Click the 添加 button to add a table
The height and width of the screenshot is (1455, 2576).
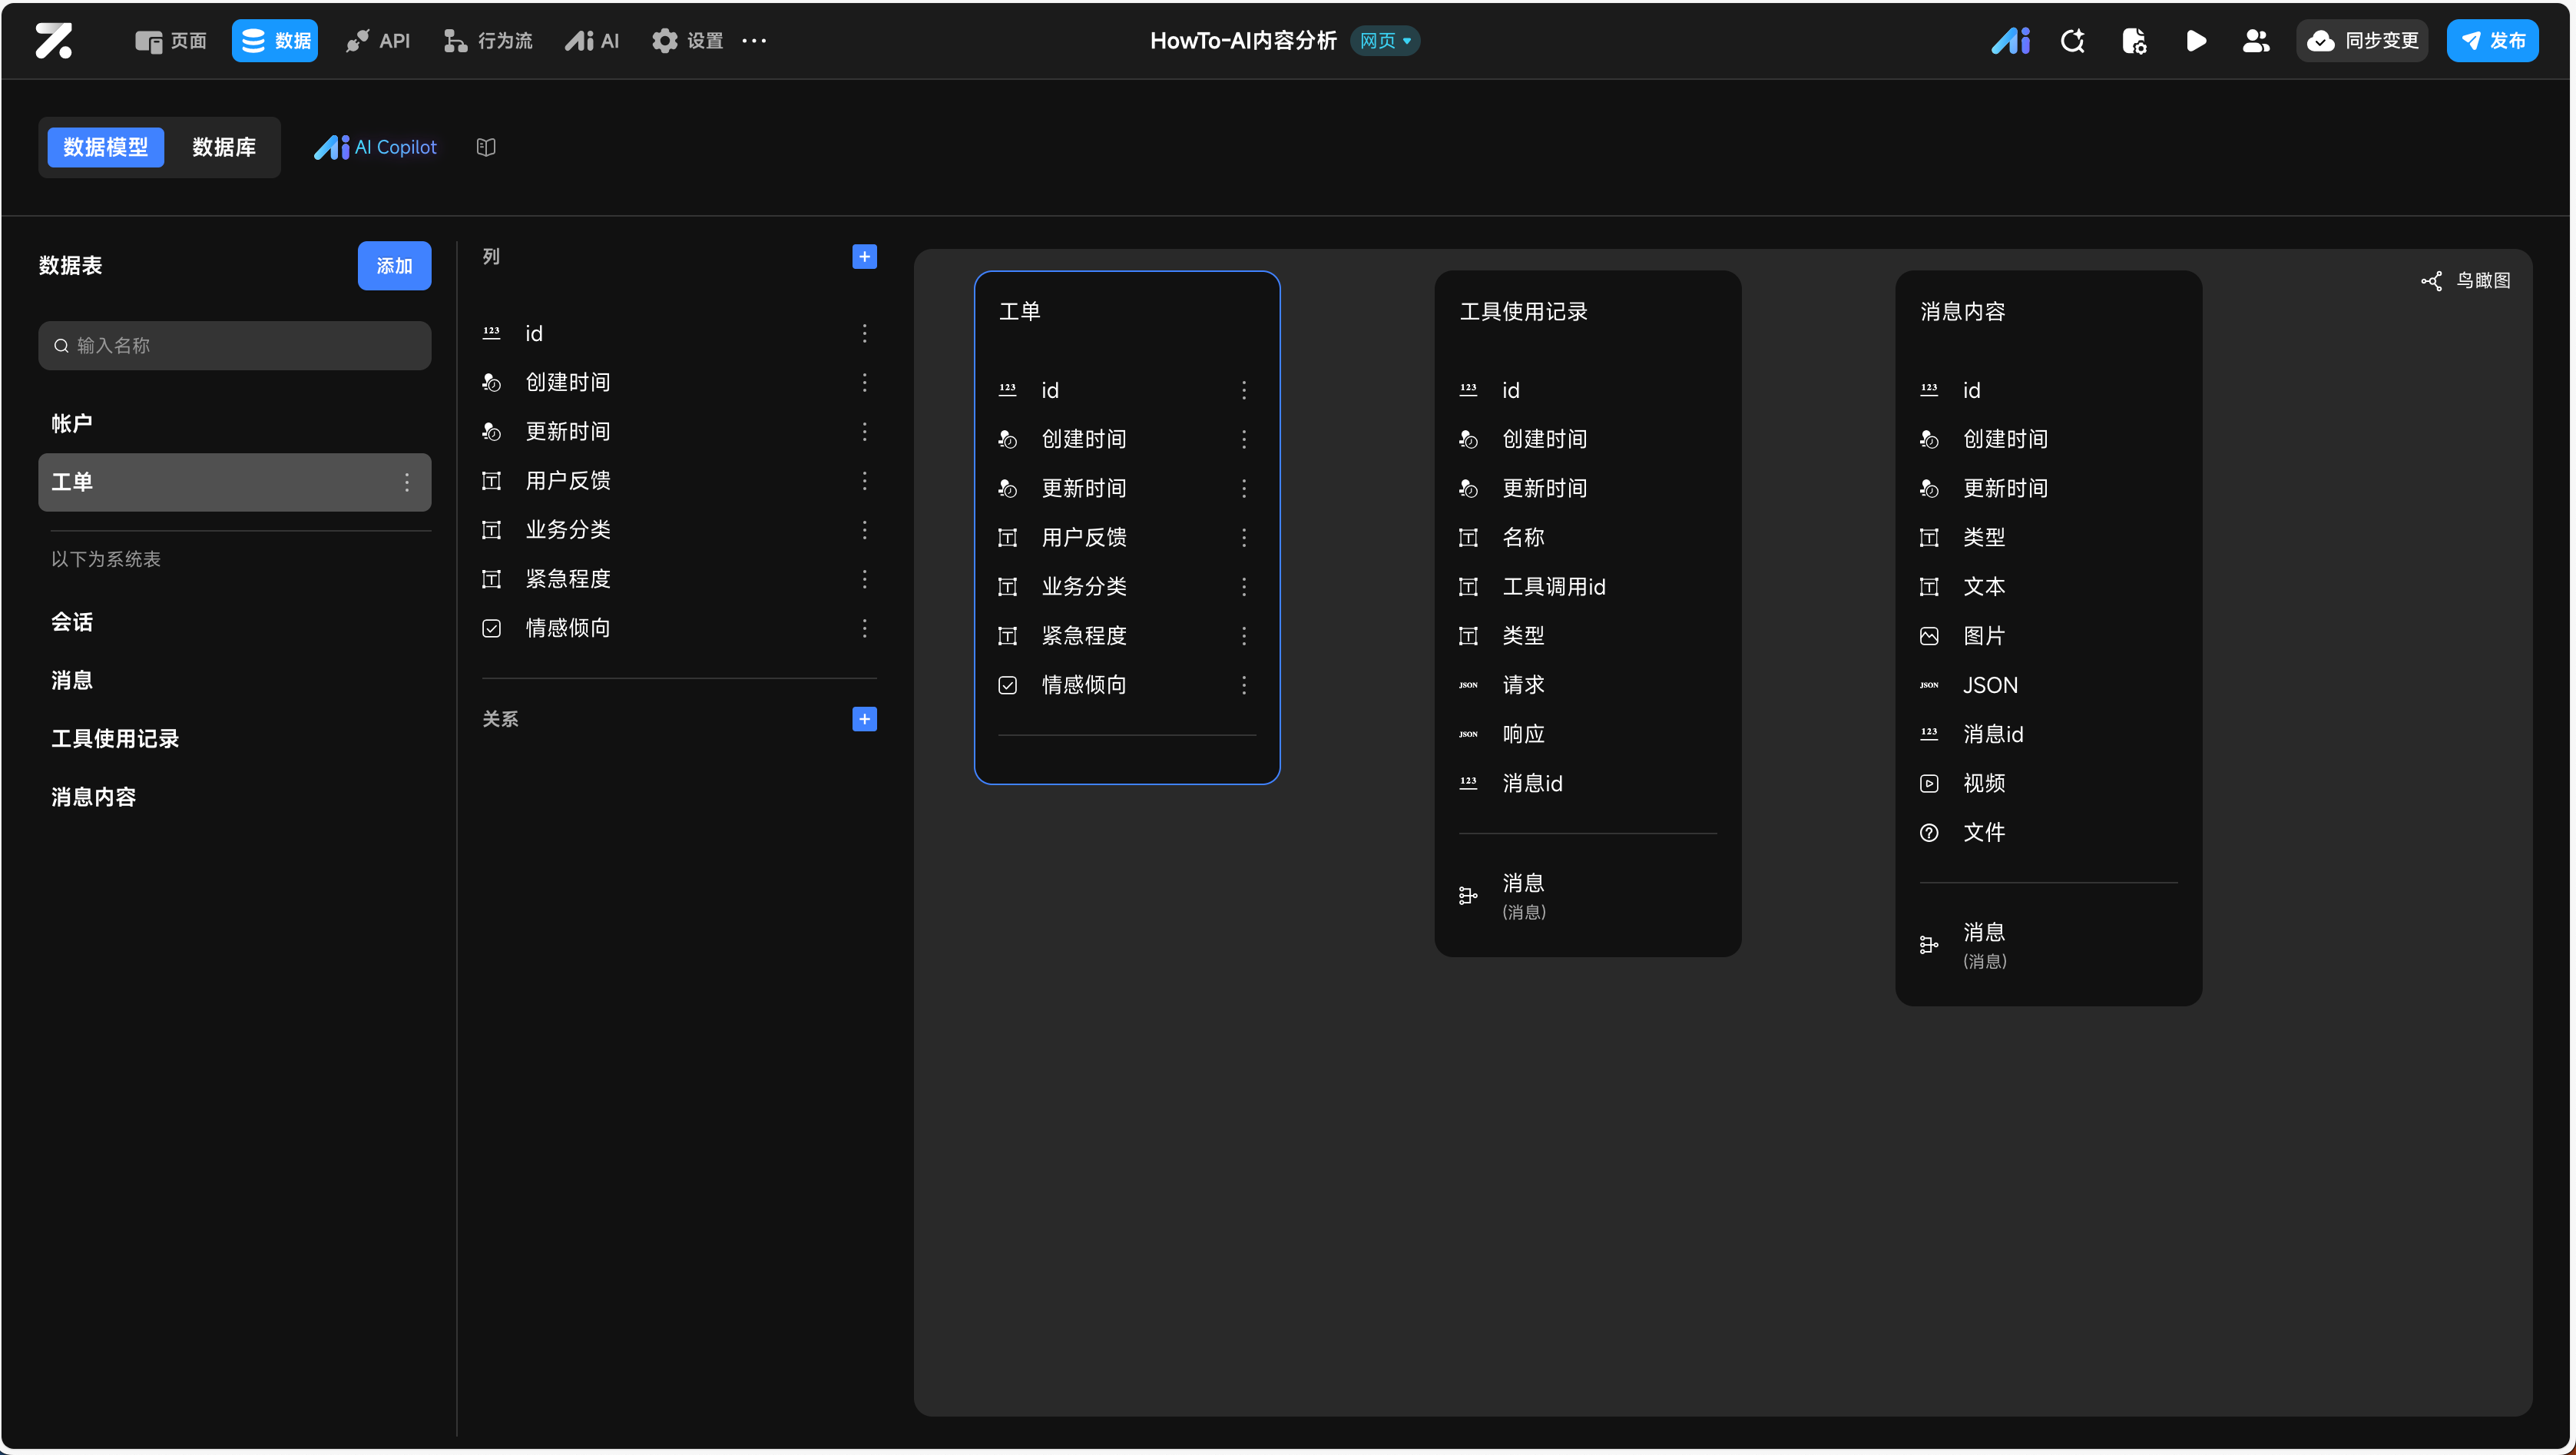point(394,265)
